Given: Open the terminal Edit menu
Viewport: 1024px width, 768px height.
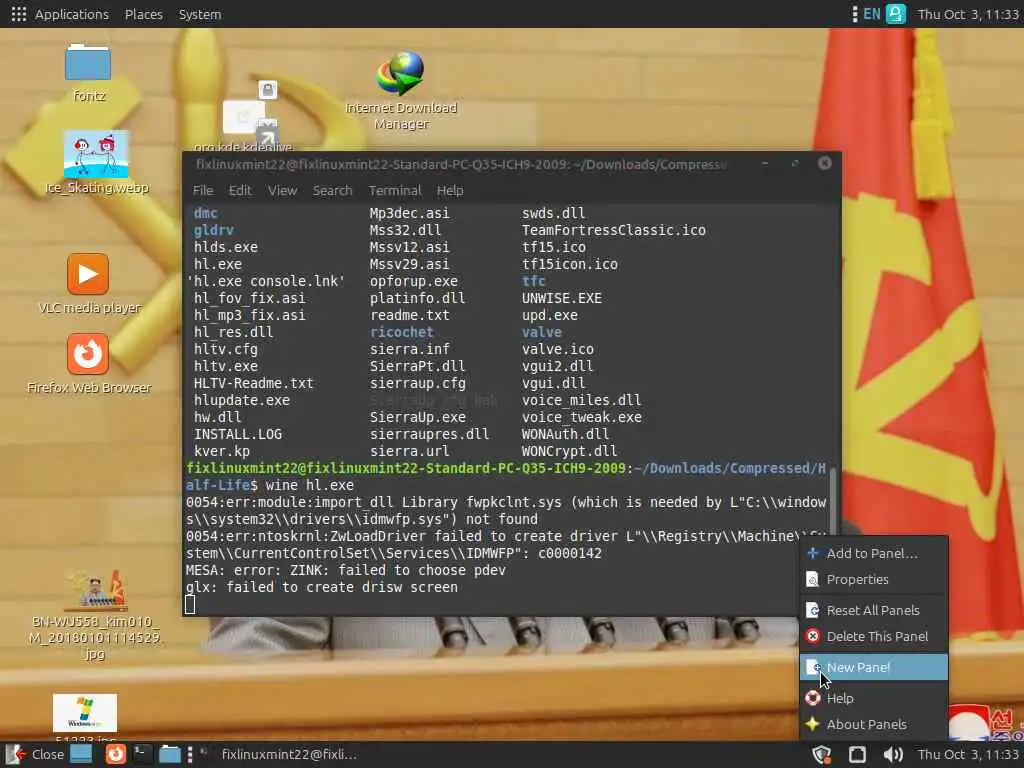Looking at the screenshot, I should pos(240,190).
